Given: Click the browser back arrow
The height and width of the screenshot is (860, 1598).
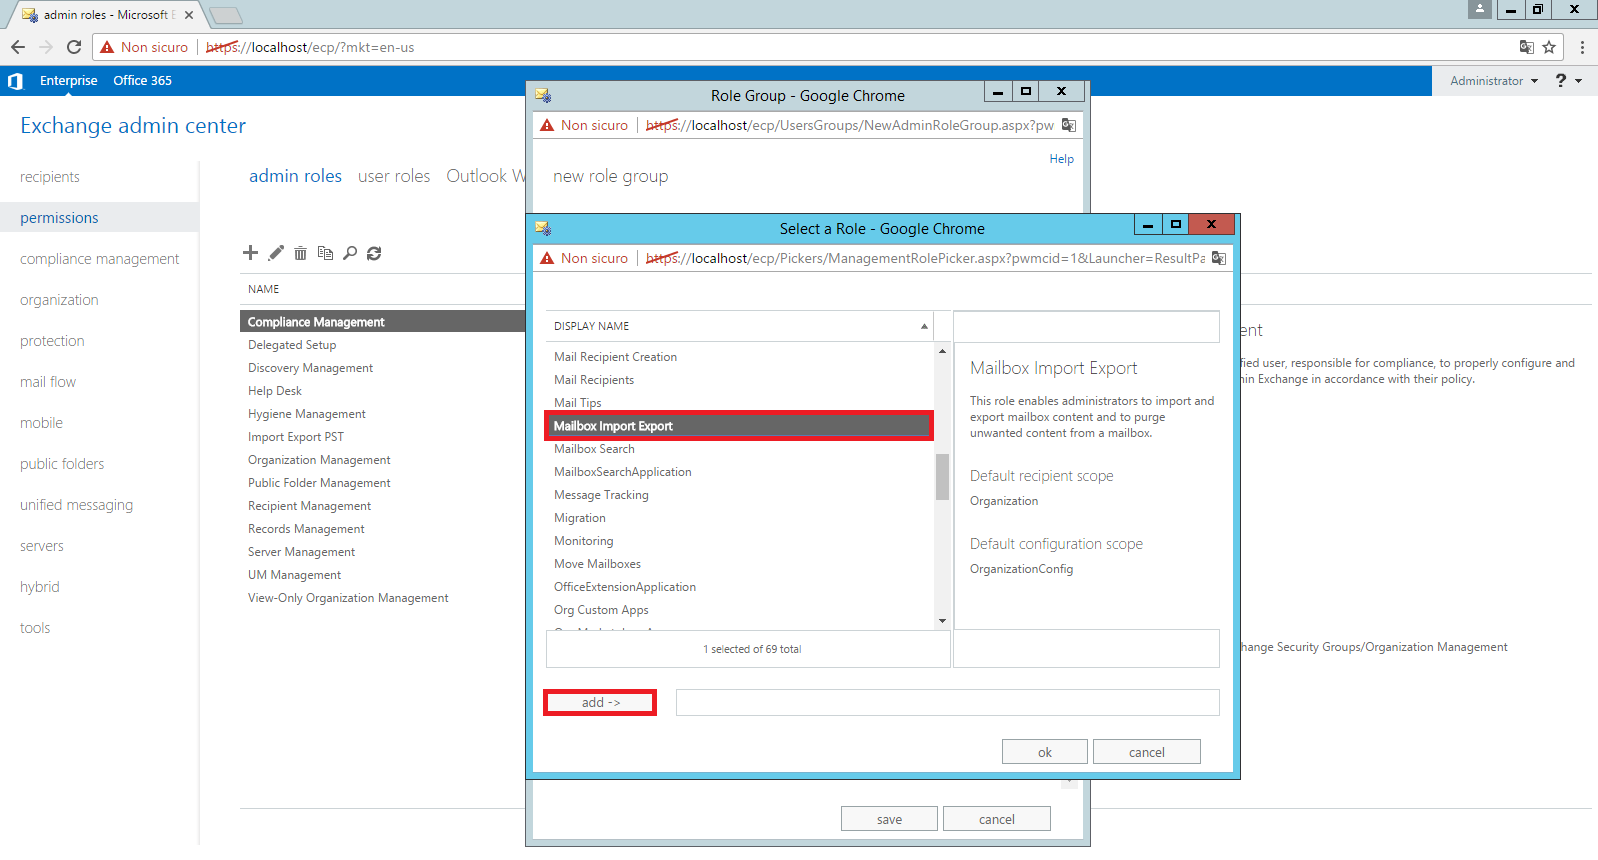Looking at the screenshot, I should 18,47.
